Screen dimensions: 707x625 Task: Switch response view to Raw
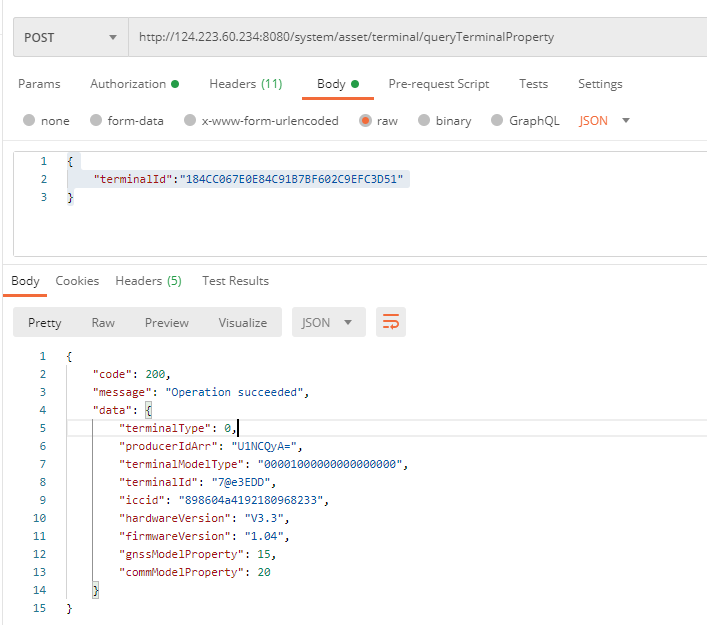coord(103,322)
